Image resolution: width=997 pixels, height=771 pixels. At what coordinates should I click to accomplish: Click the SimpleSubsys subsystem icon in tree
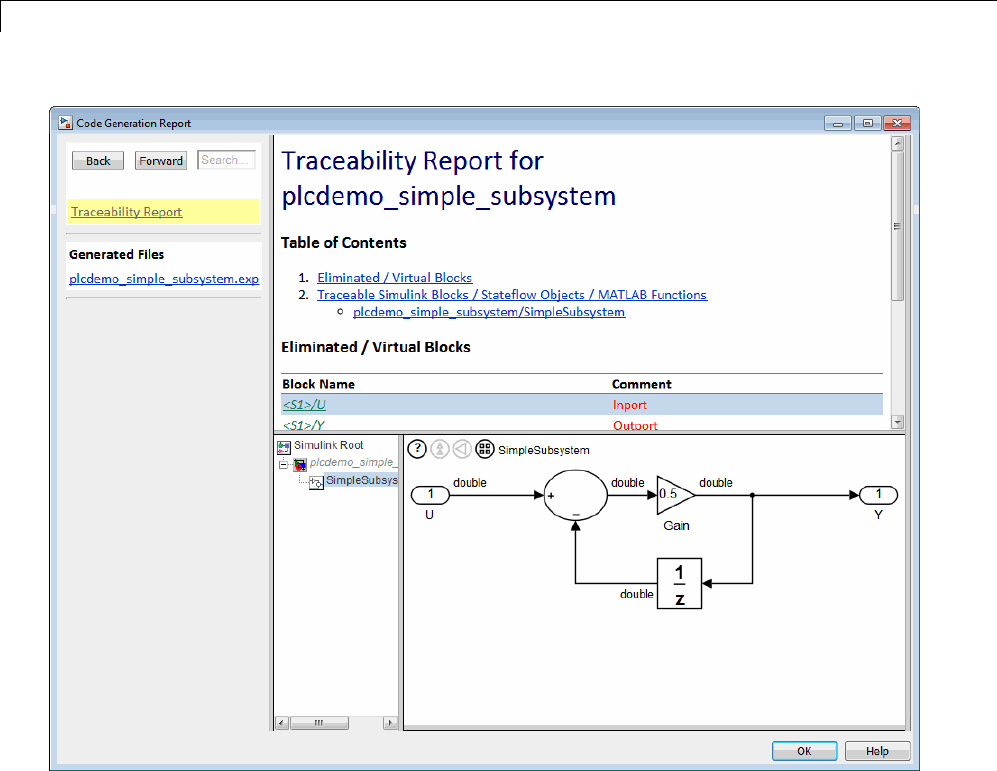316,483
